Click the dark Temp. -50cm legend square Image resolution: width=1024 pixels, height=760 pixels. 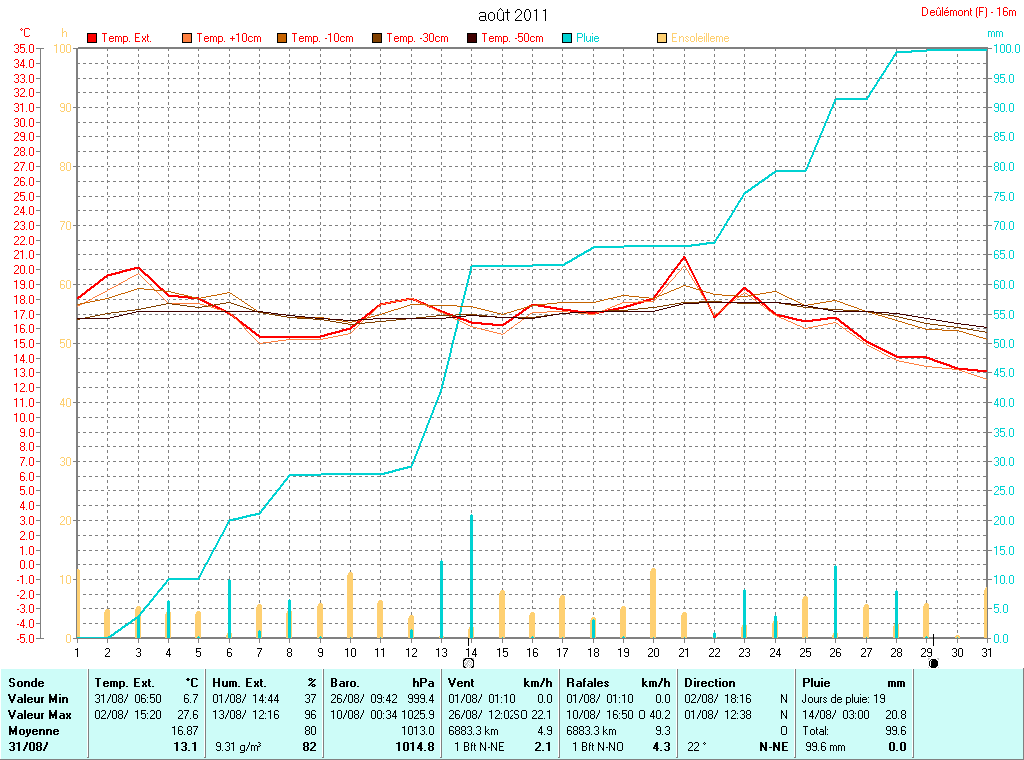coord(472,38)
